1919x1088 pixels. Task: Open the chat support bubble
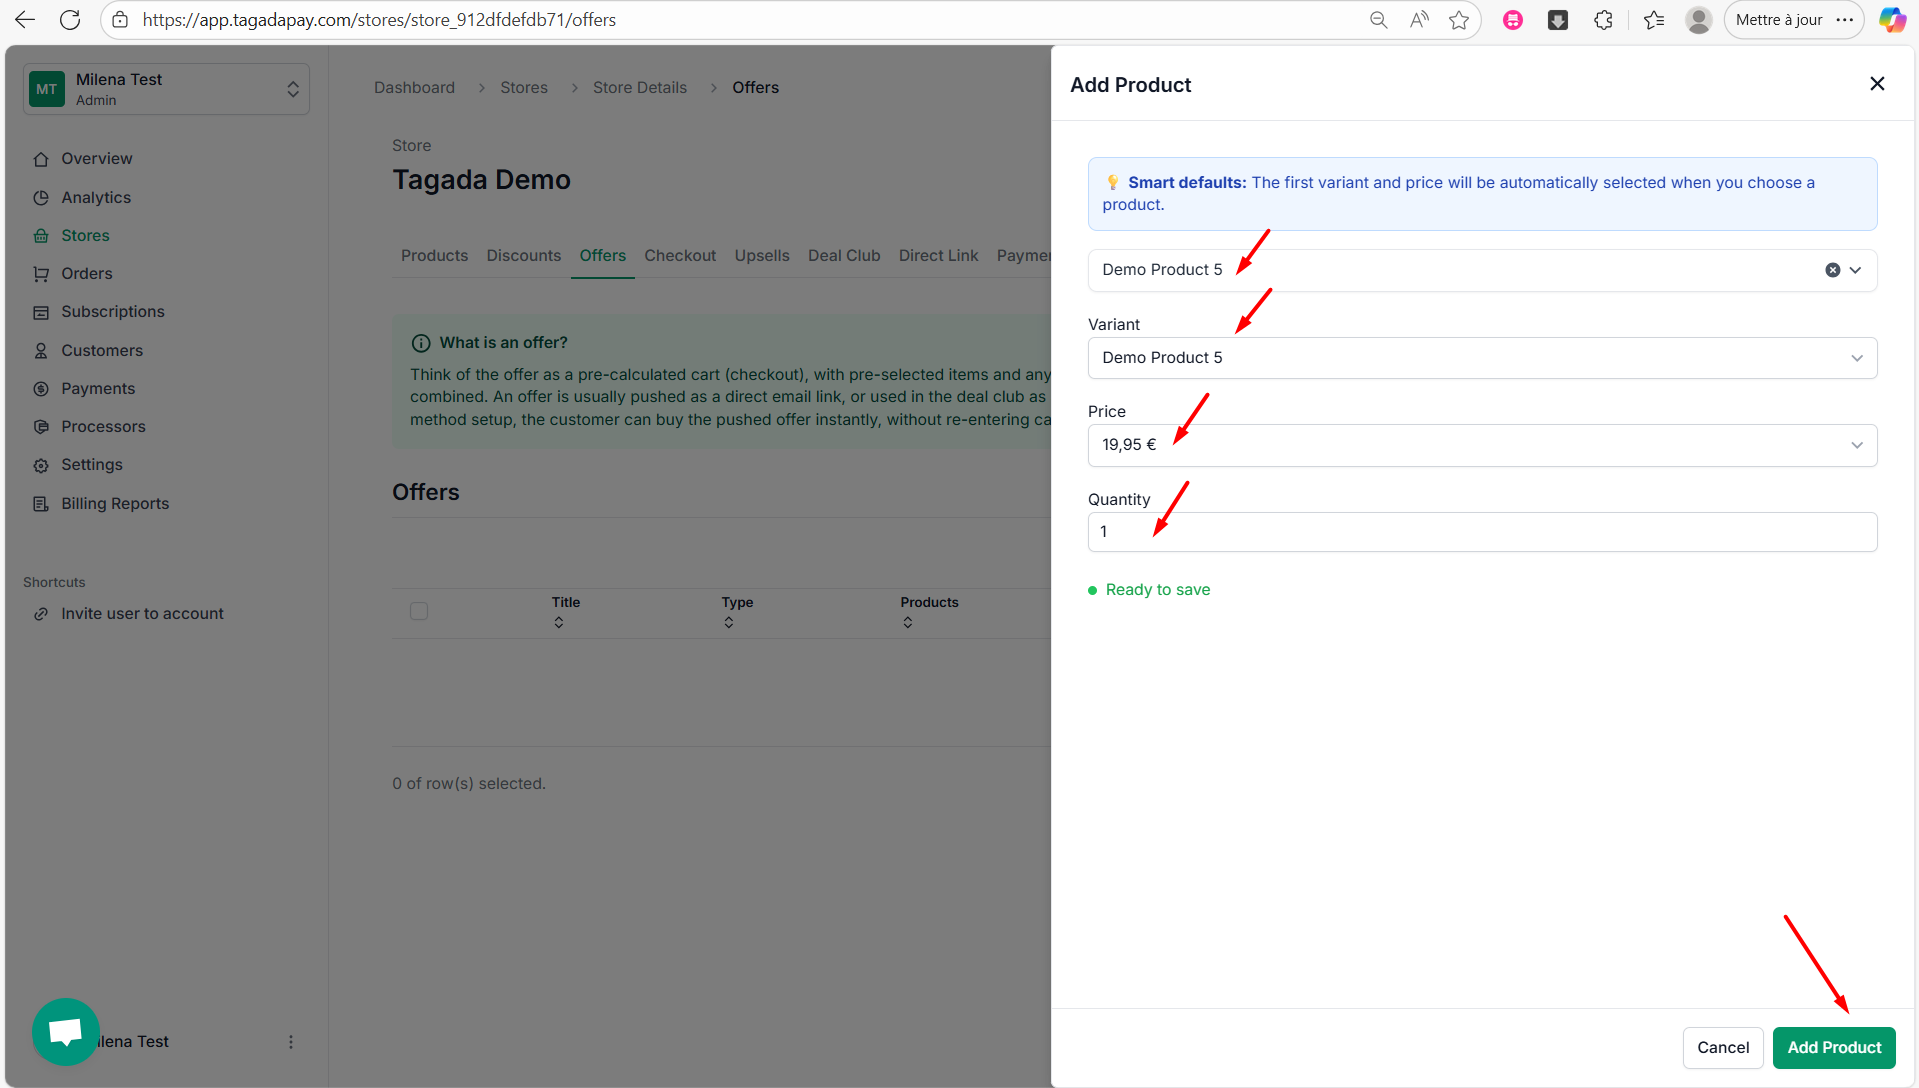pos(65,1031)
